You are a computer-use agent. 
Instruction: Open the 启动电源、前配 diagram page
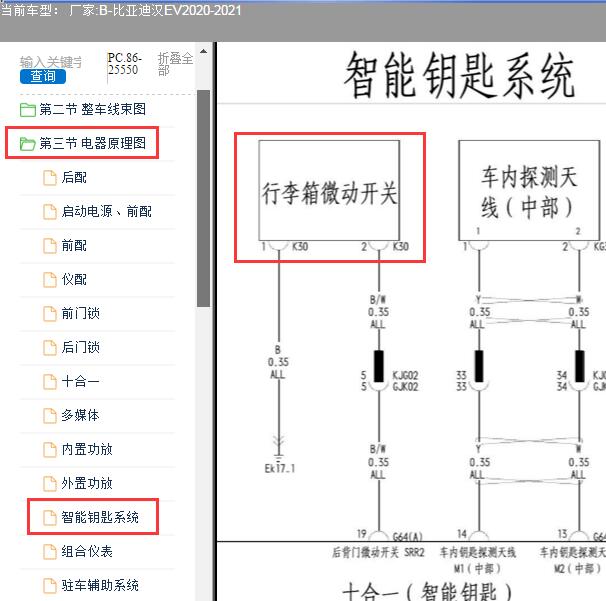[107, 211]
